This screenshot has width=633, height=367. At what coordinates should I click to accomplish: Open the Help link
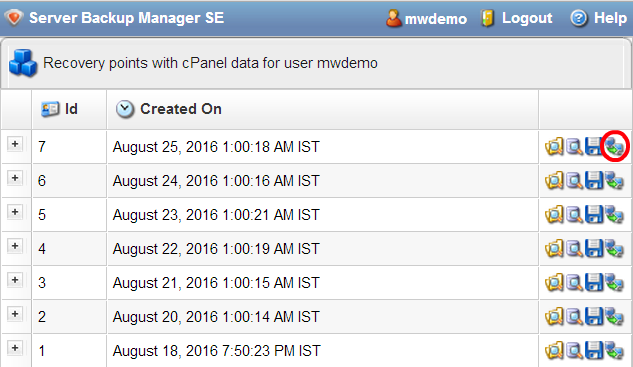click(x=610, y=18)
